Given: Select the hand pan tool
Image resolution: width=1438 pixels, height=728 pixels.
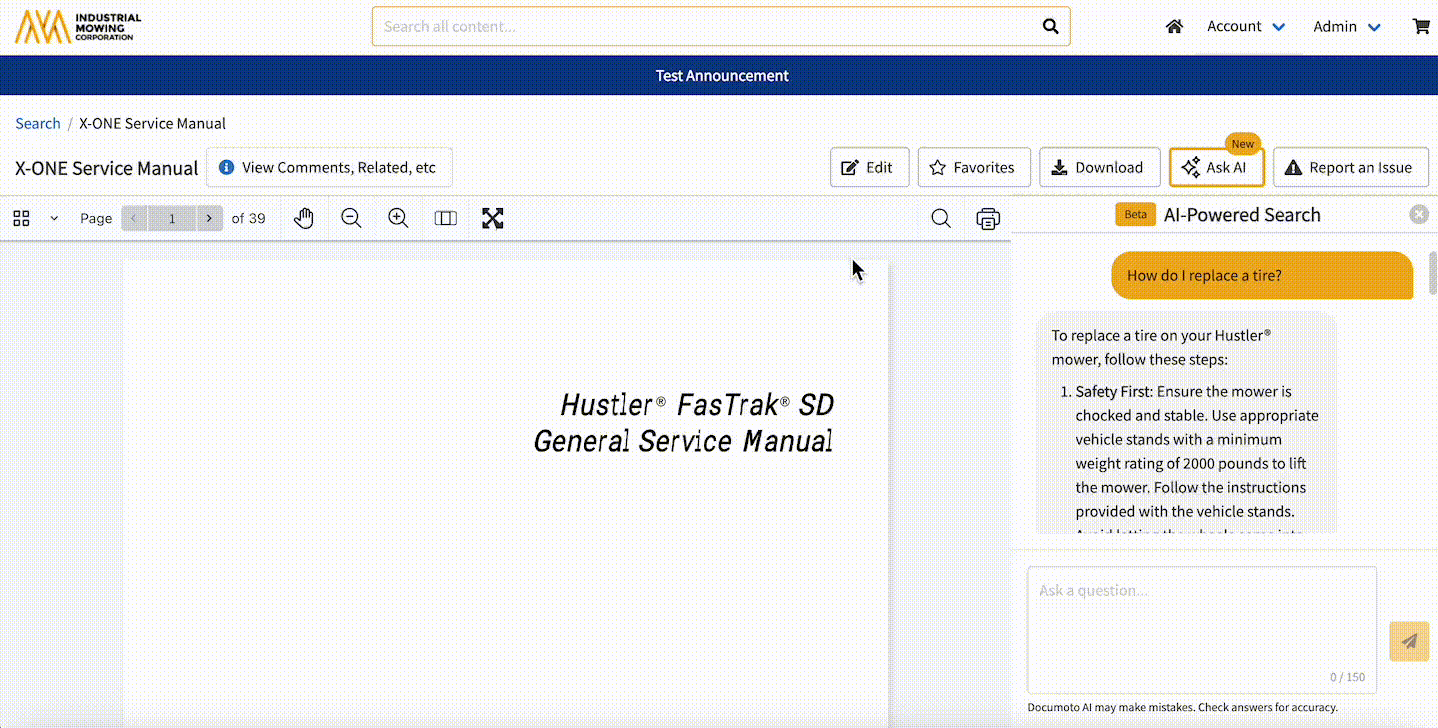Looking at the screenshot, I should click(304, 218).
